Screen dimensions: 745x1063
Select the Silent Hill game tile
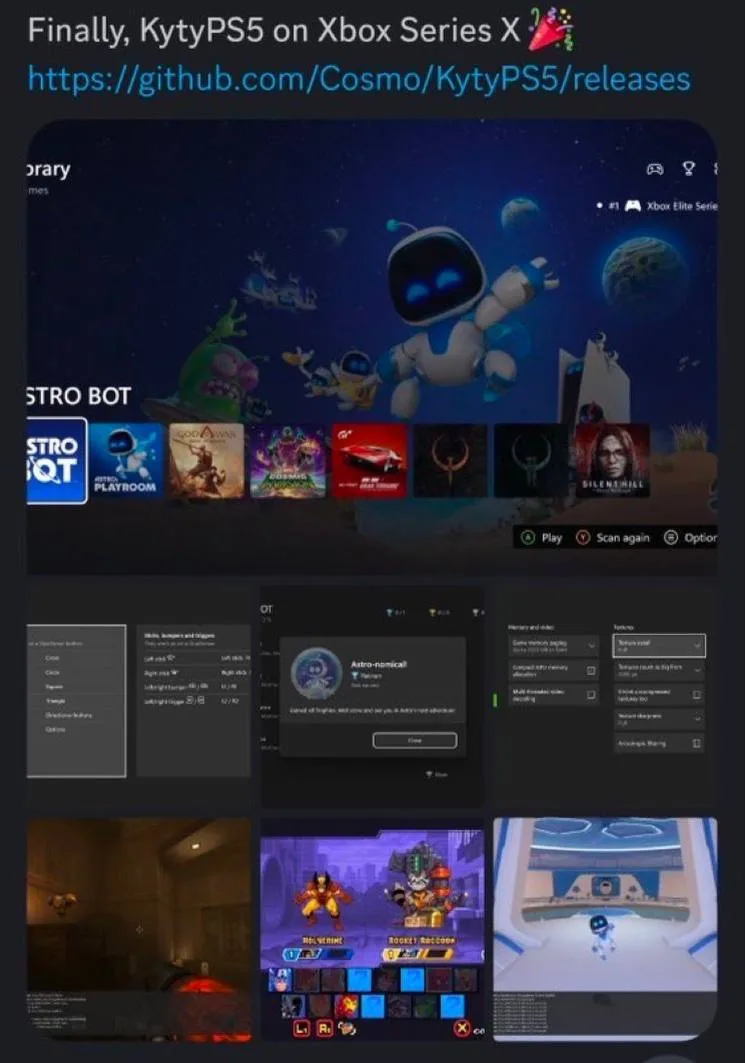click(x=612, y=460)
